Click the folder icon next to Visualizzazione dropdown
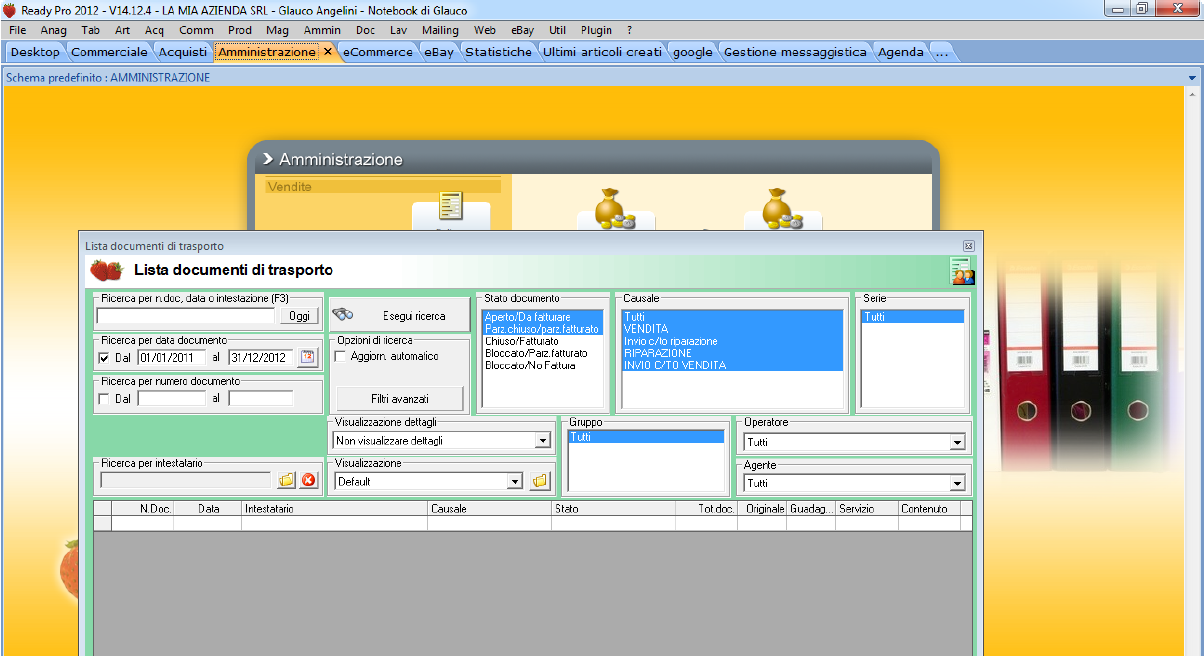Screen dimensions: 1204x656 pyautogui.click(x=540, y=481)
